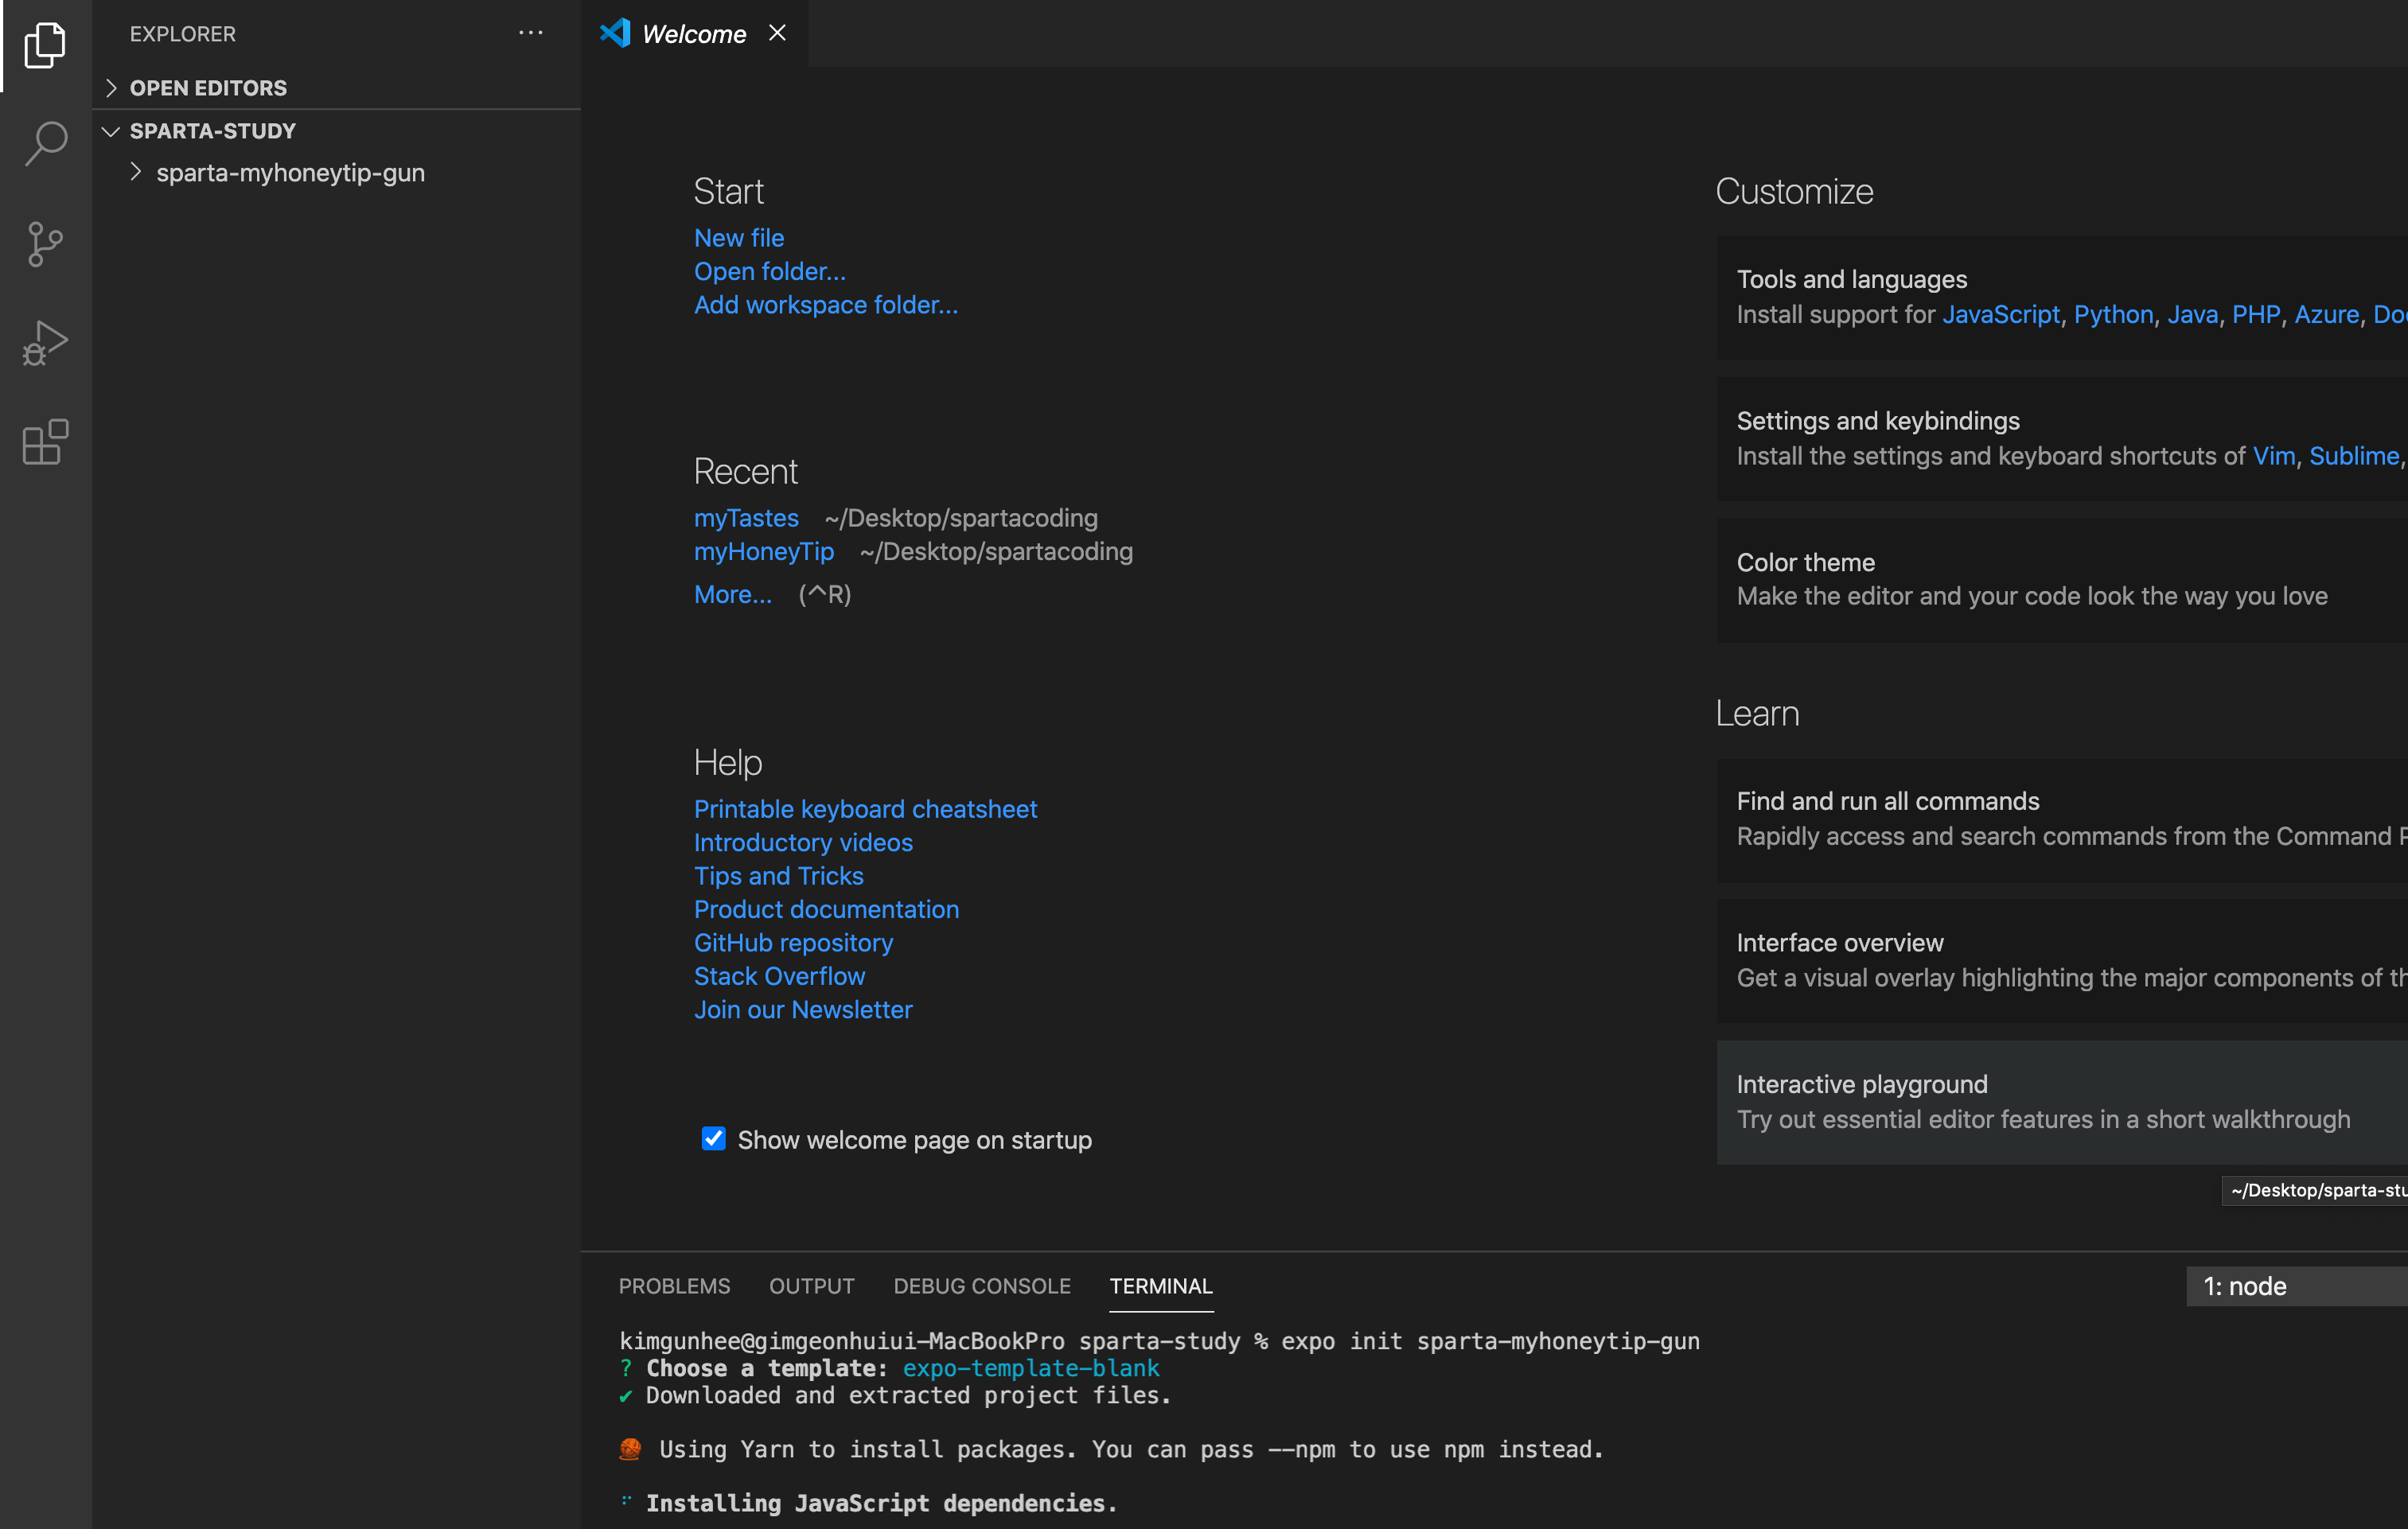2408x1529 pixels.
Task: Expand sparta-myhoneytip-gun folder
Action: coord(290,173)
